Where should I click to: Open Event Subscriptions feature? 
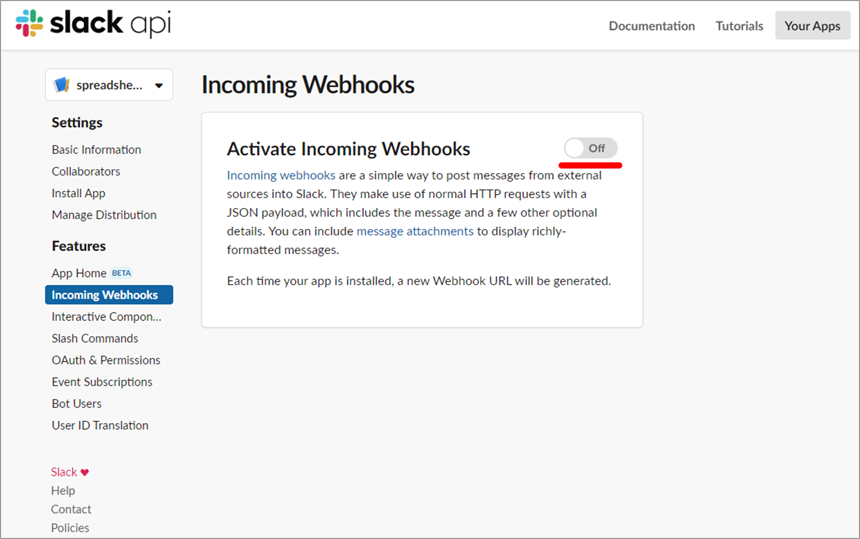tap(102, 382)
